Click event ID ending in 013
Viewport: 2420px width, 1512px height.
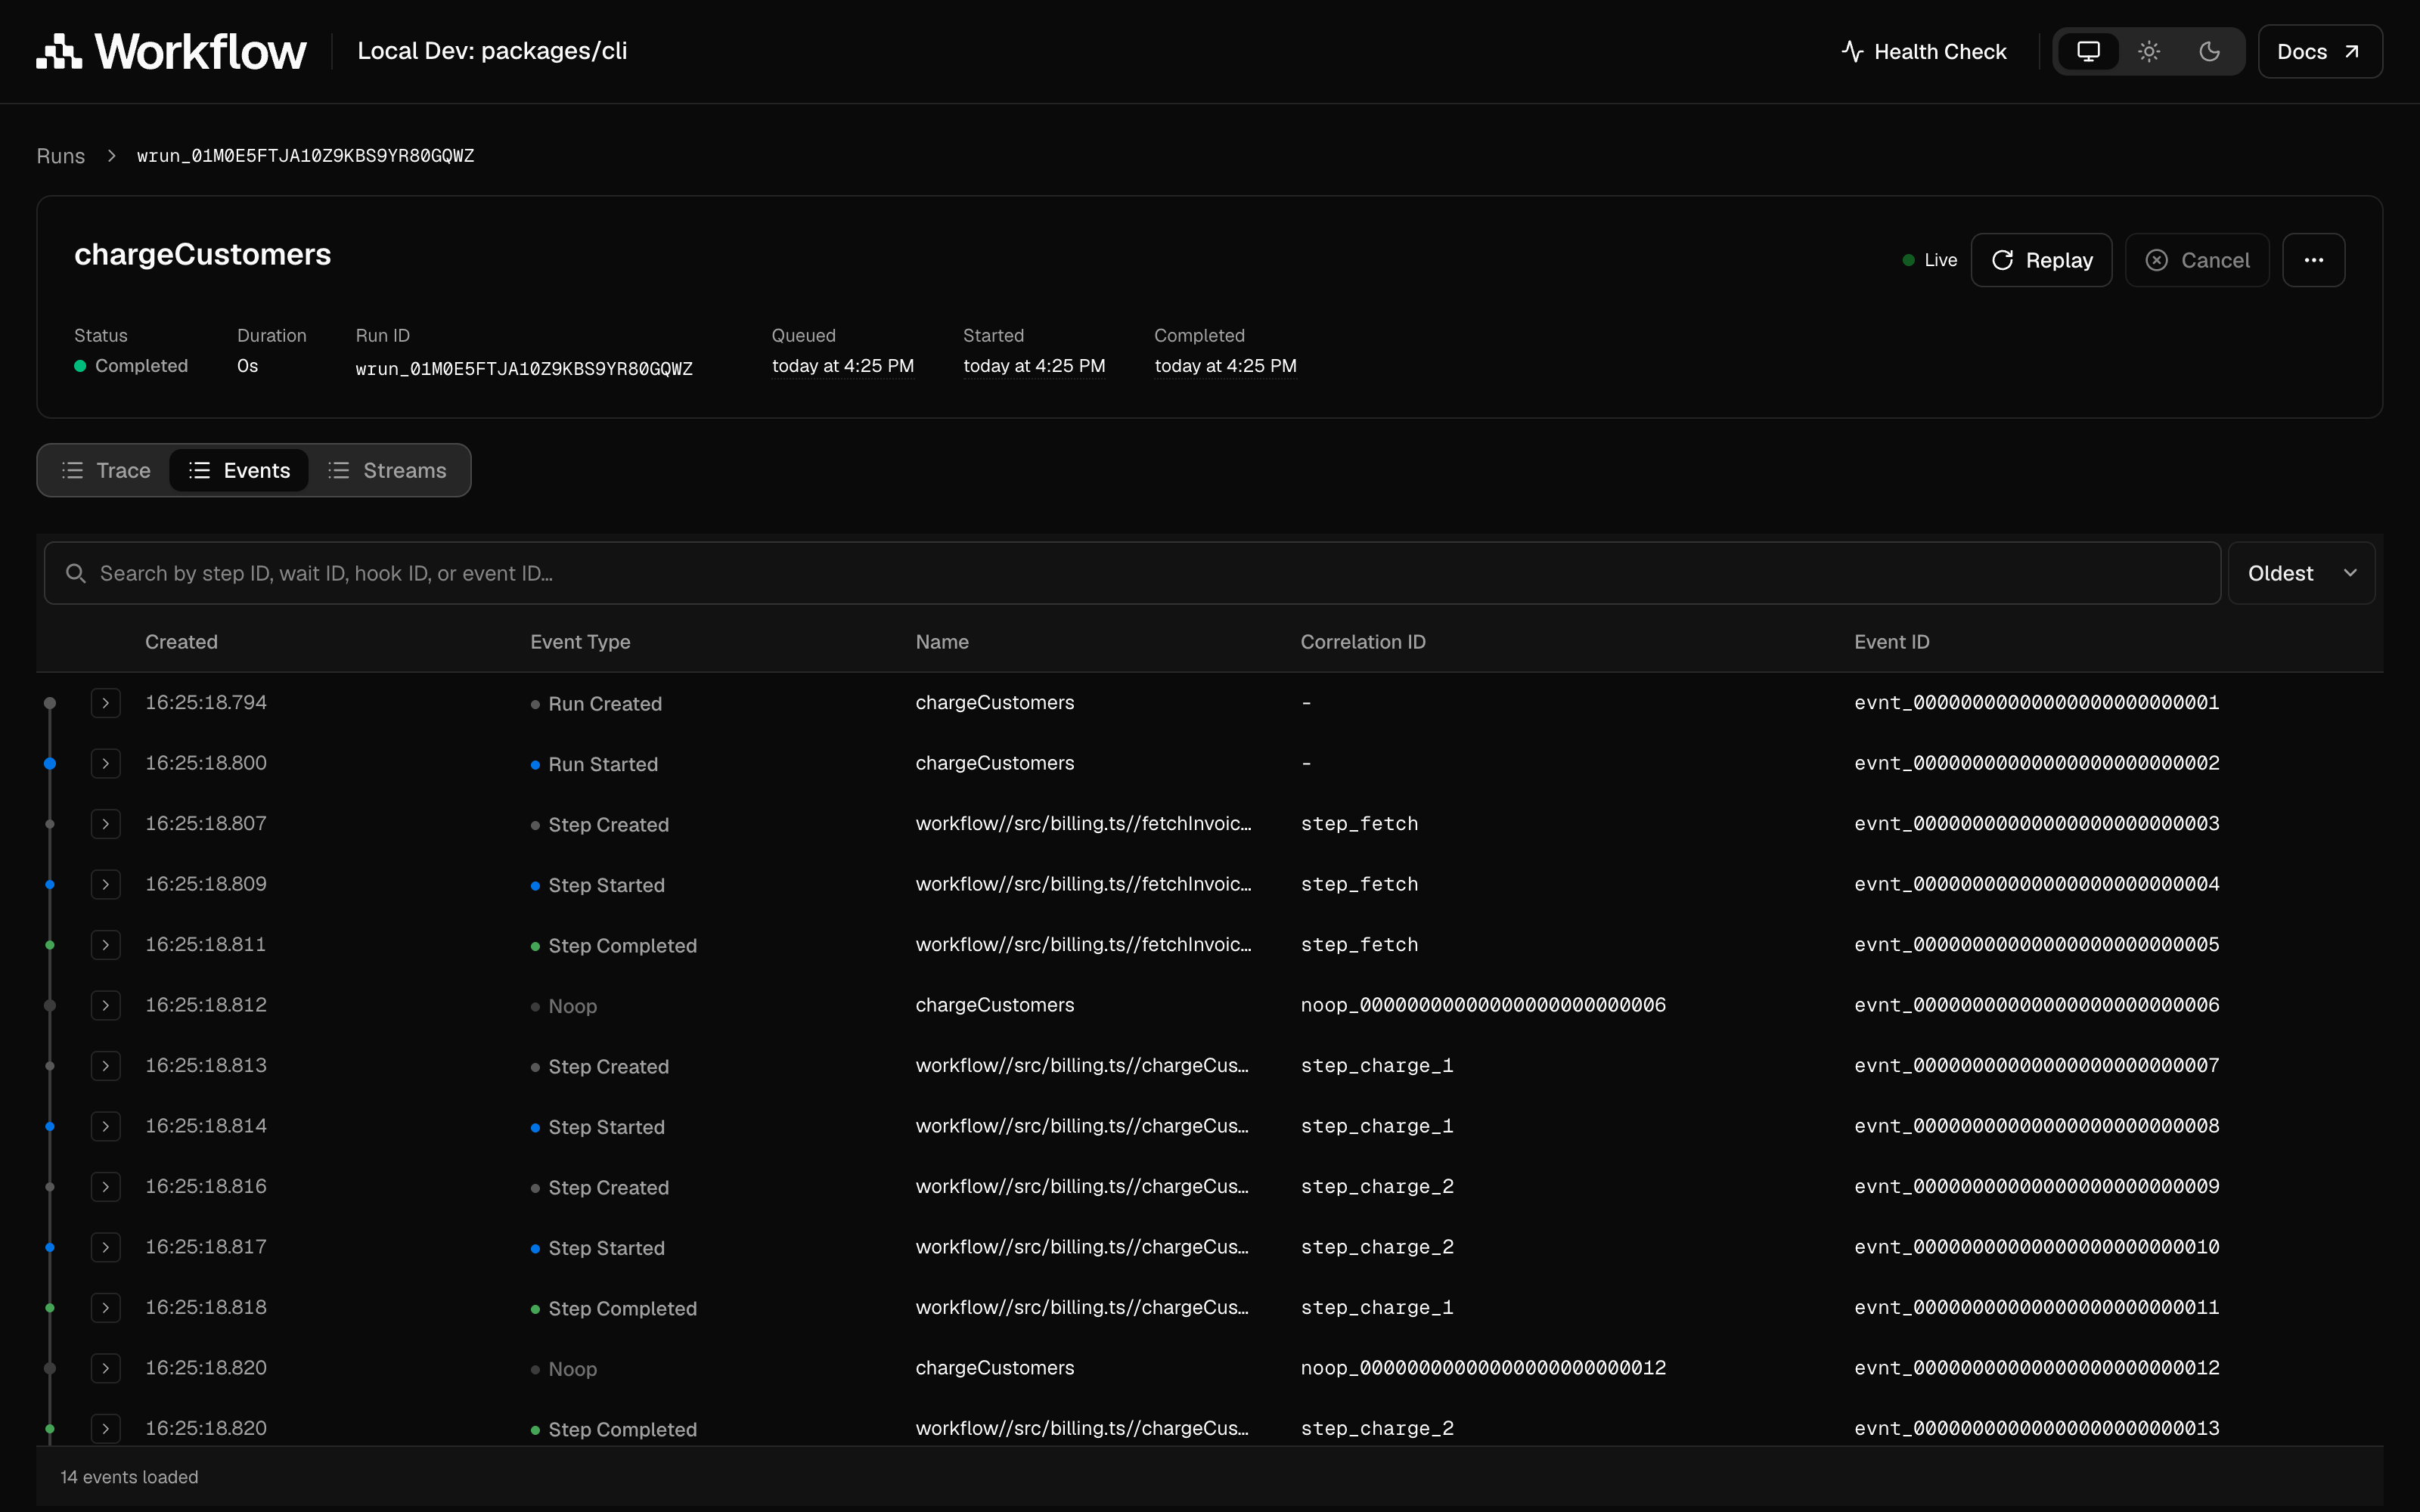[2037, 1428]
